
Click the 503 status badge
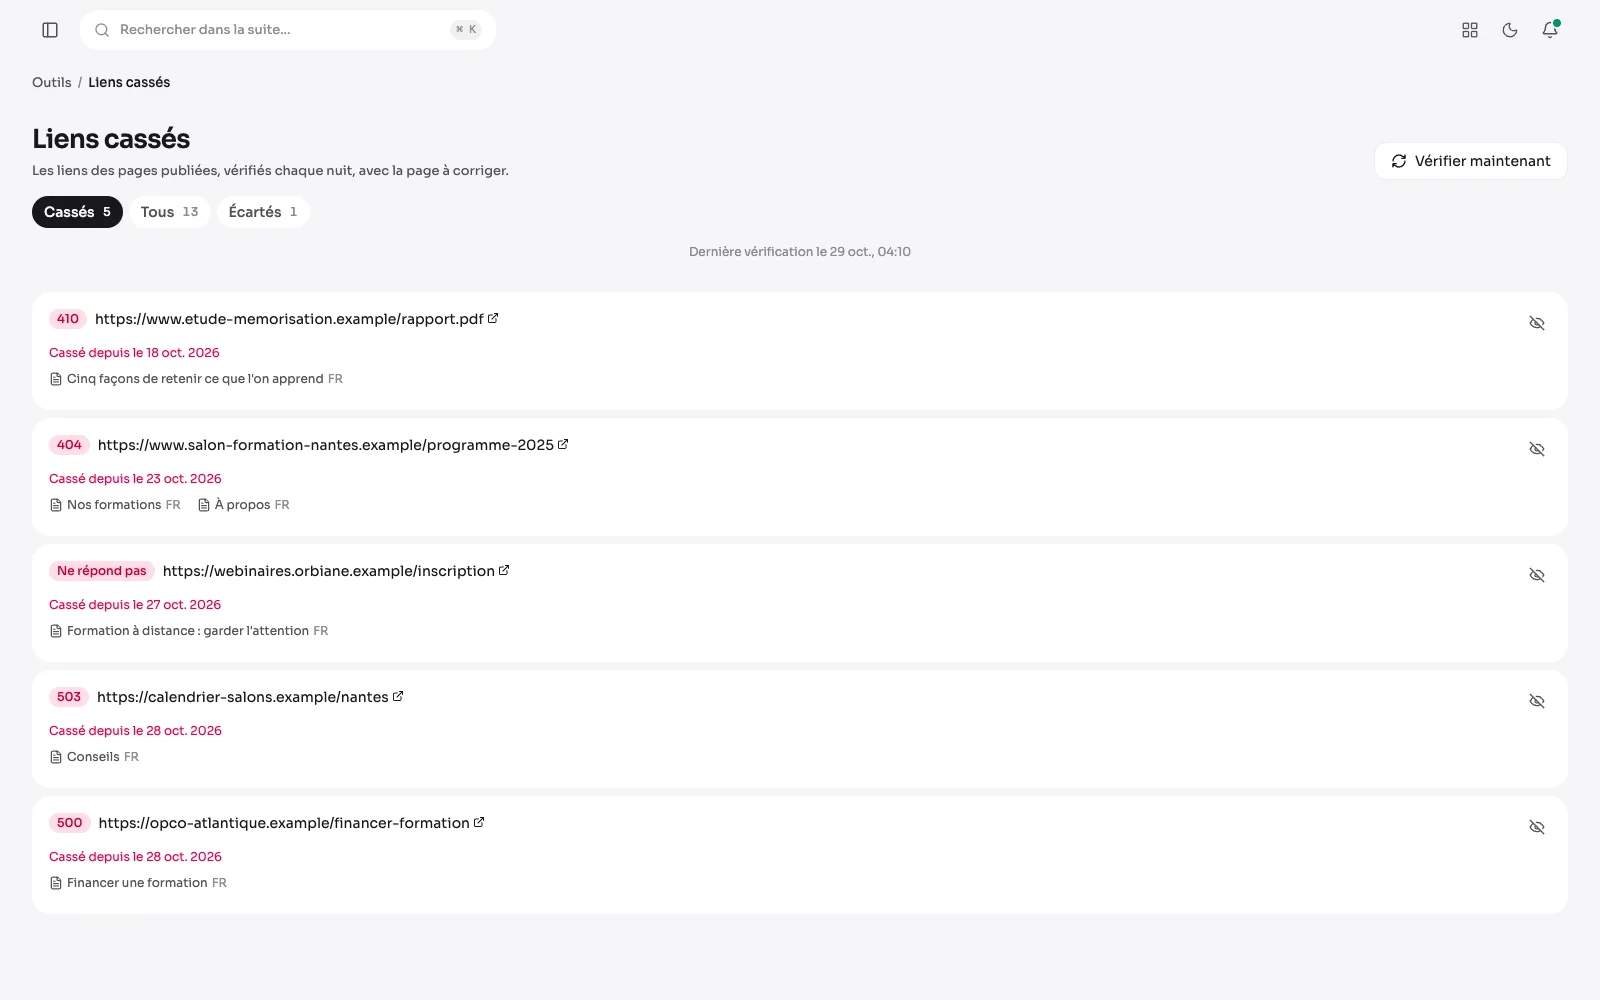pyautogui.click(x=69, y=697)
